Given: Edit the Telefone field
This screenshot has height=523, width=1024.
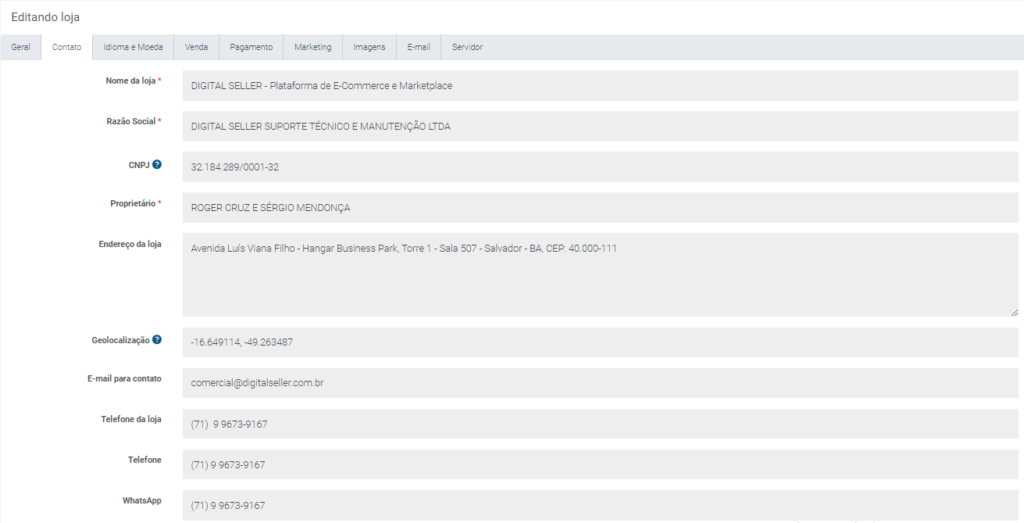Looking at the screenshot, I should coord(600,464).
